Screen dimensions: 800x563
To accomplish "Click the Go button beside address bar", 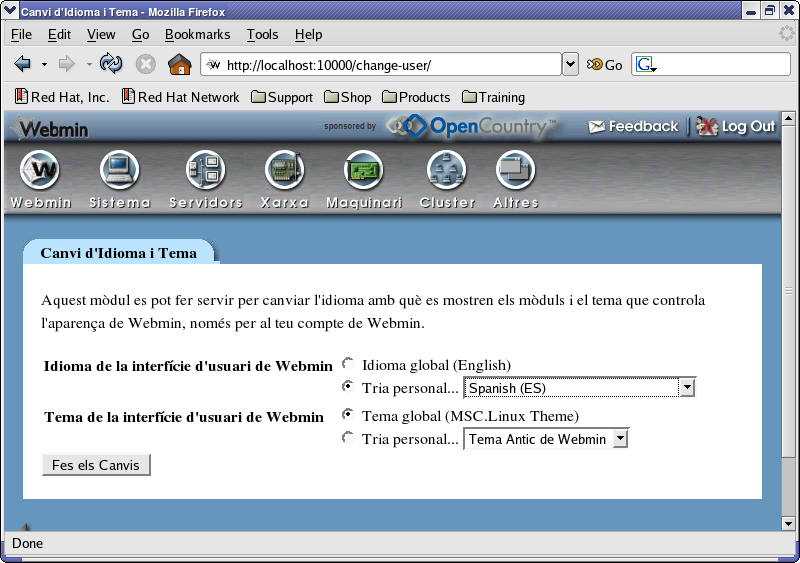I will pyautogui.click(x=605, y=65).
